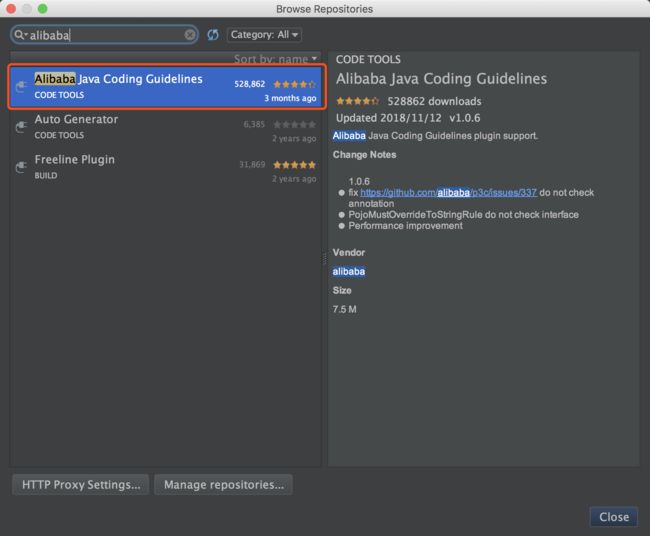The image size is (650, 536).
Task: Open the Category: All dropdown
Action: pos(264,35)
